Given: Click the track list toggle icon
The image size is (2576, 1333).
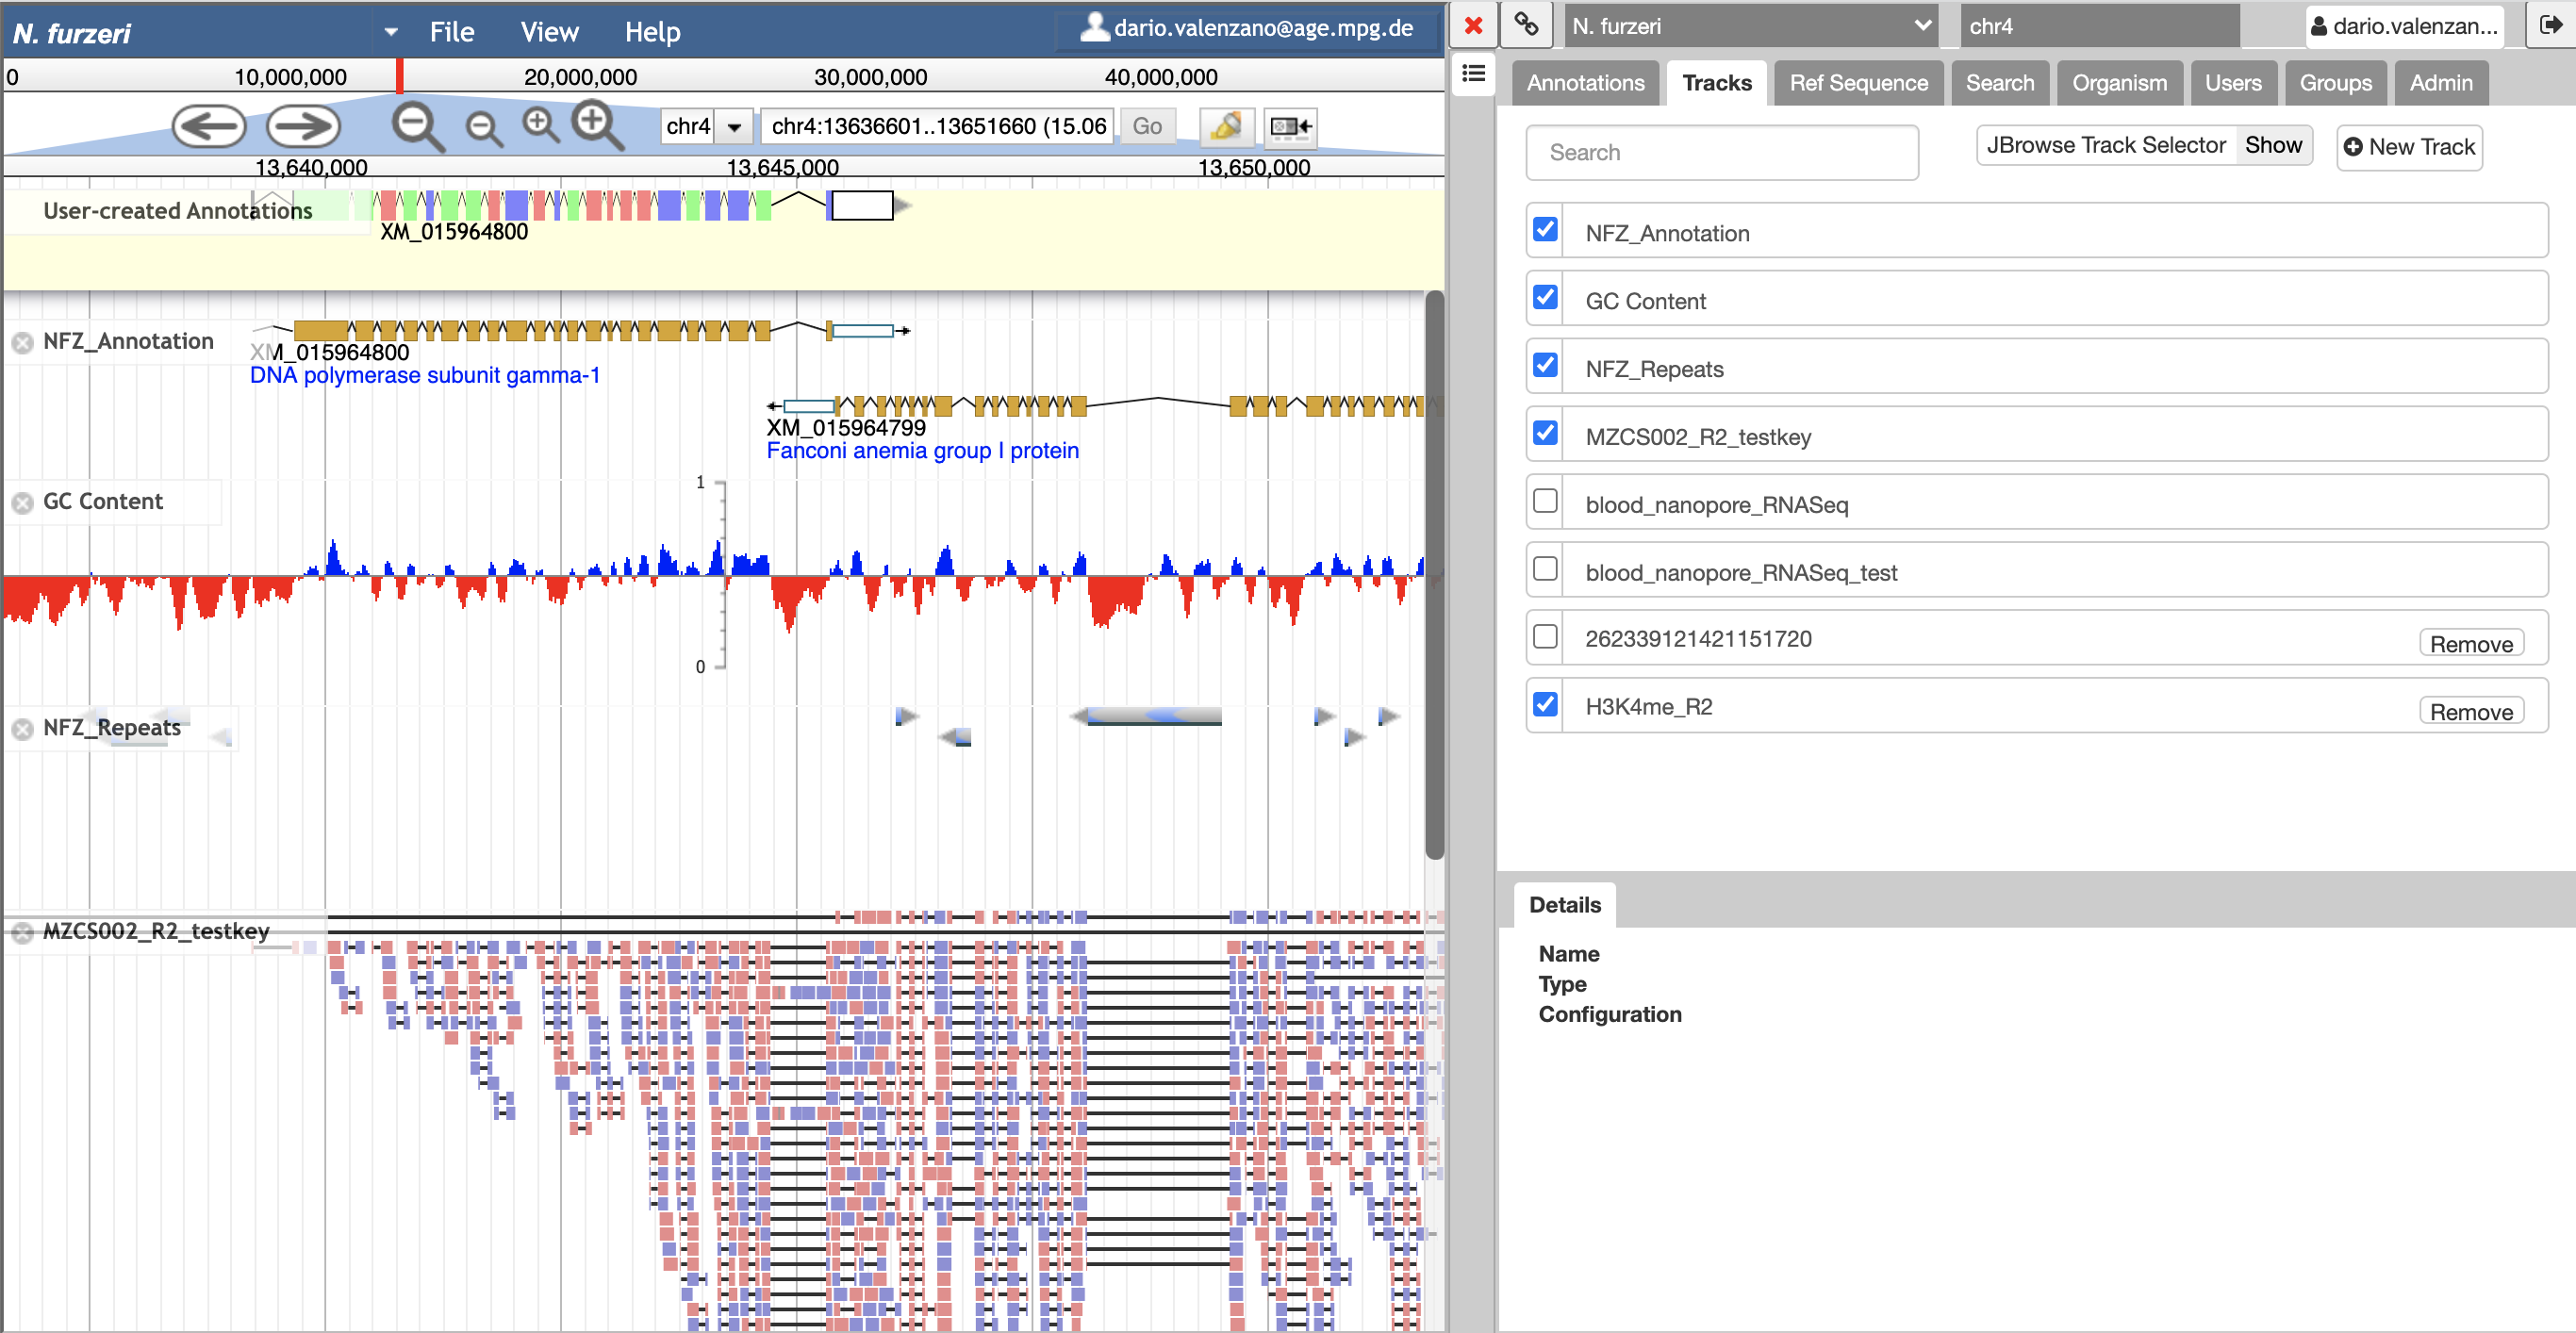Looking at the screenshot, I should pyautogui.click(x=1473, y=74).
